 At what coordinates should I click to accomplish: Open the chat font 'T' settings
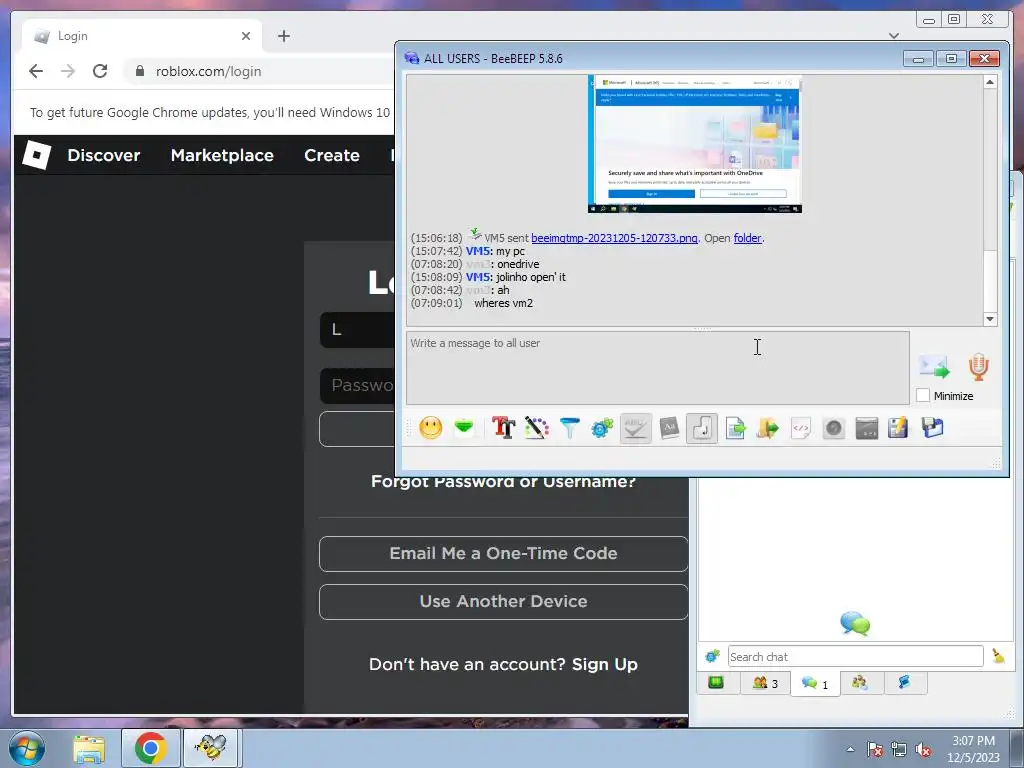pyautogui.click(x=504, y=428)
